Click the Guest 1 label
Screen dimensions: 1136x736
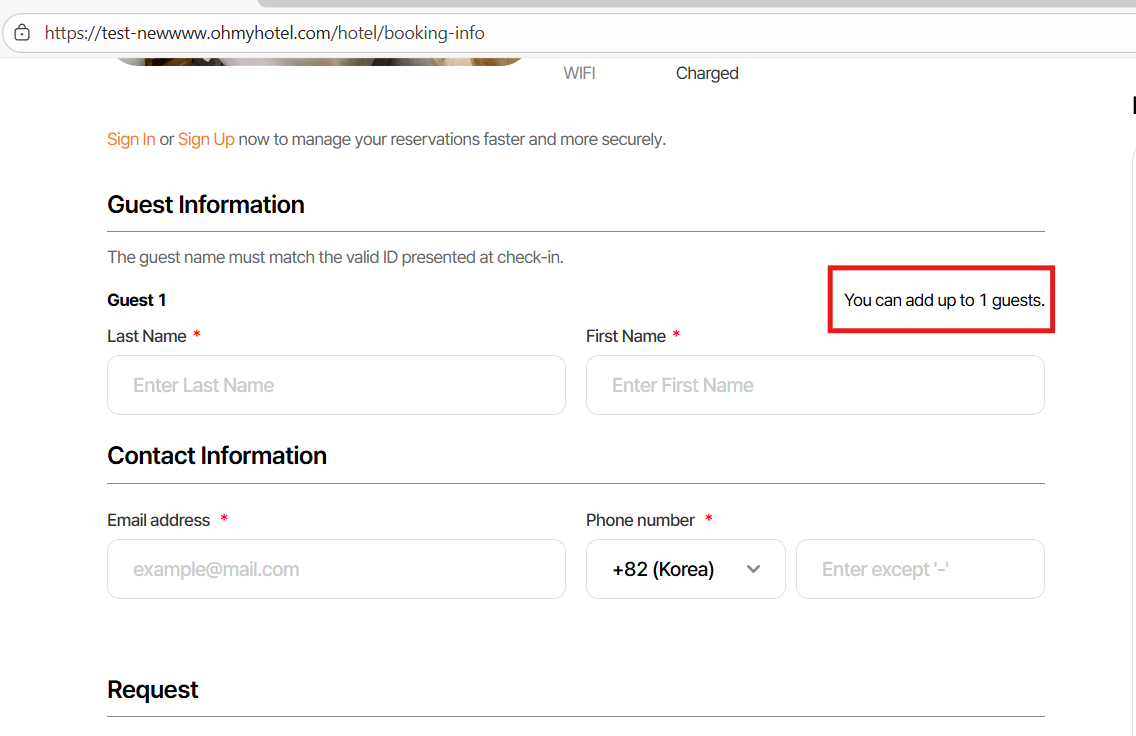click(x=137, y=300)
